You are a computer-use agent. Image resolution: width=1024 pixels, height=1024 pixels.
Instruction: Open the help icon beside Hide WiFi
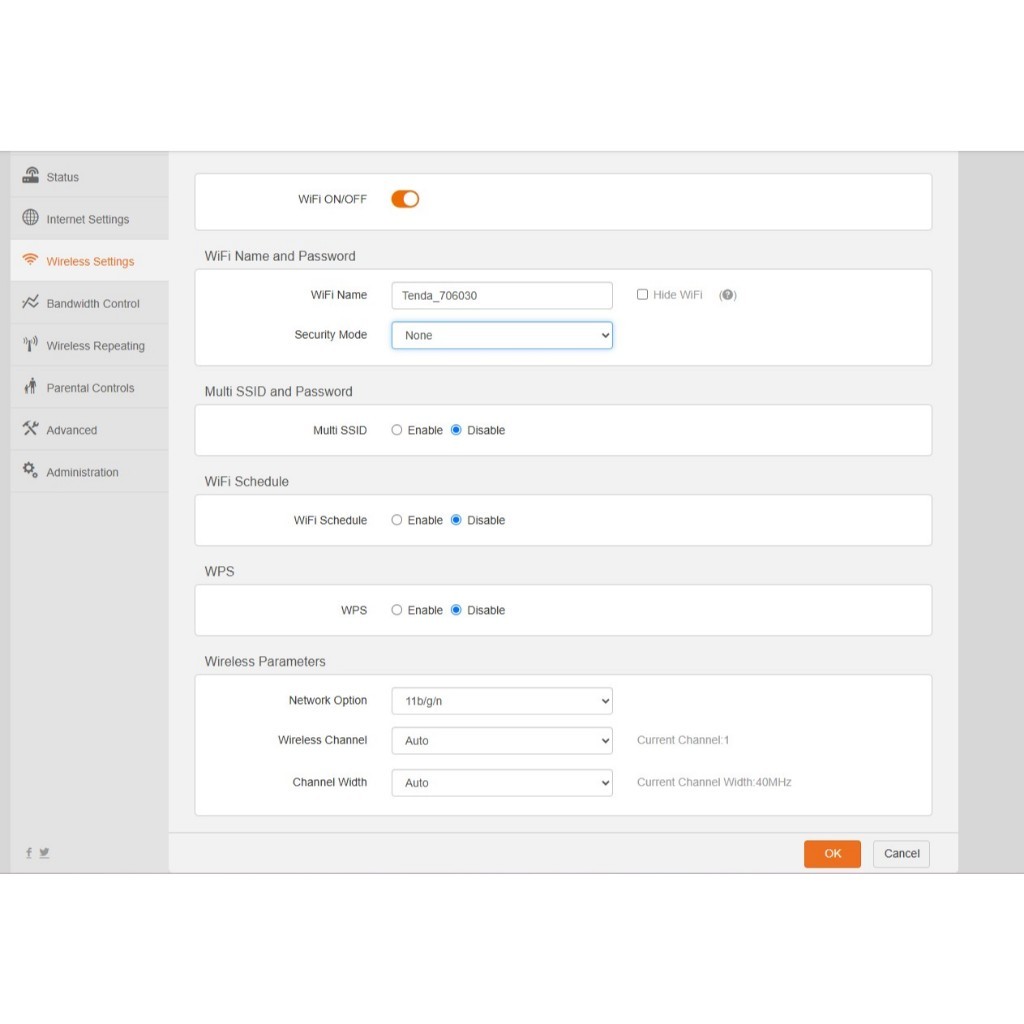728,295
